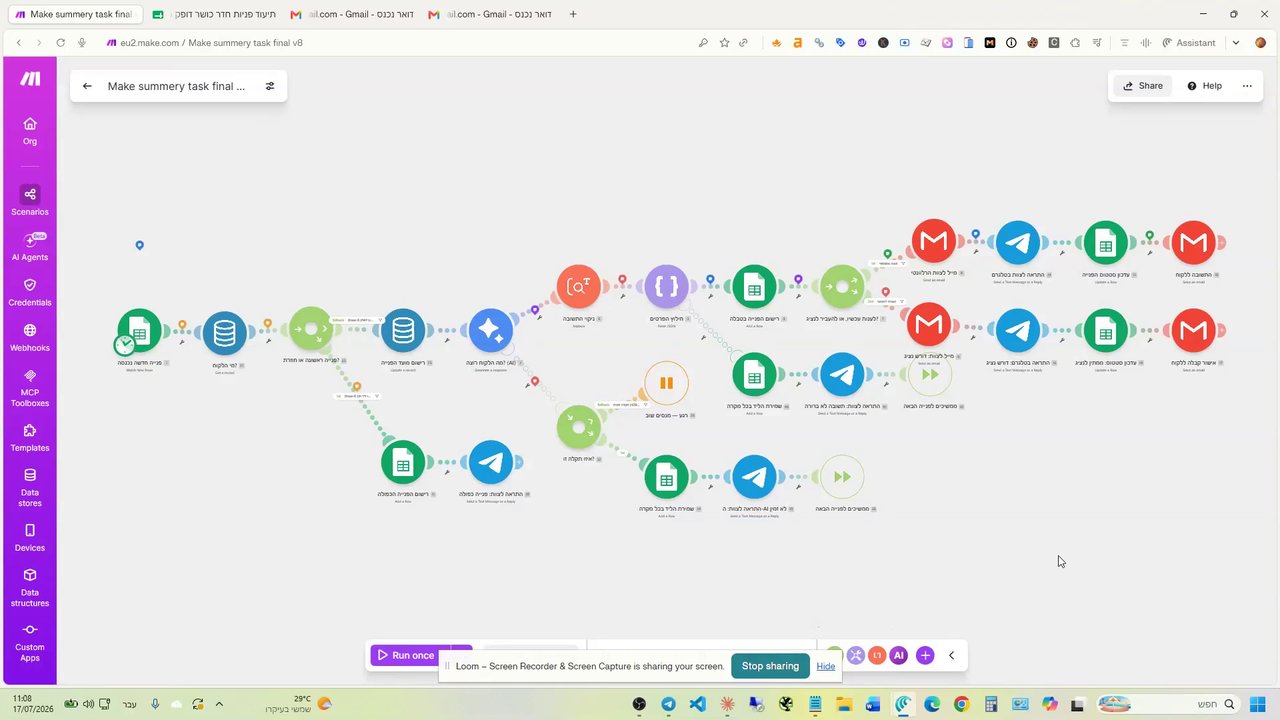Switch to the Make summery task final browser tab
The image size is (1280, 720).
75,14
